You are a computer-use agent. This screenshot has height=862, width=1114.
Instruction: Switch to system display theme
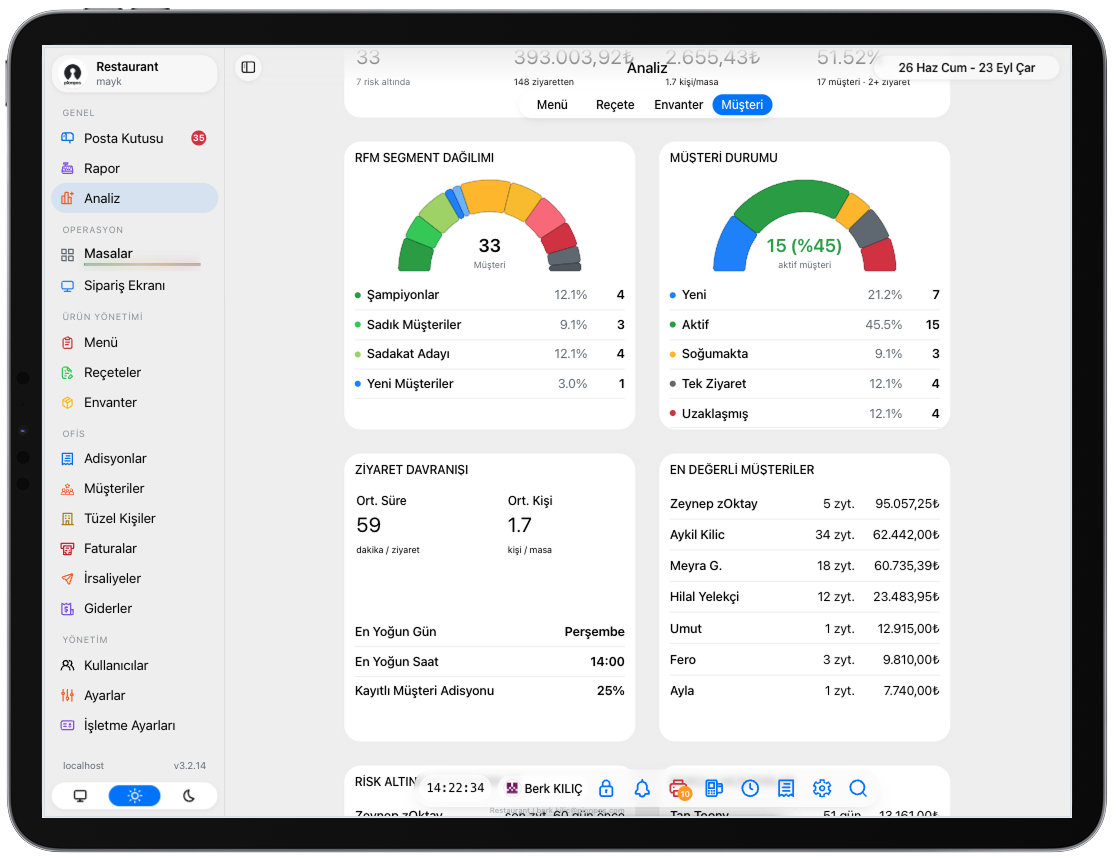click(x=80, y=796)
